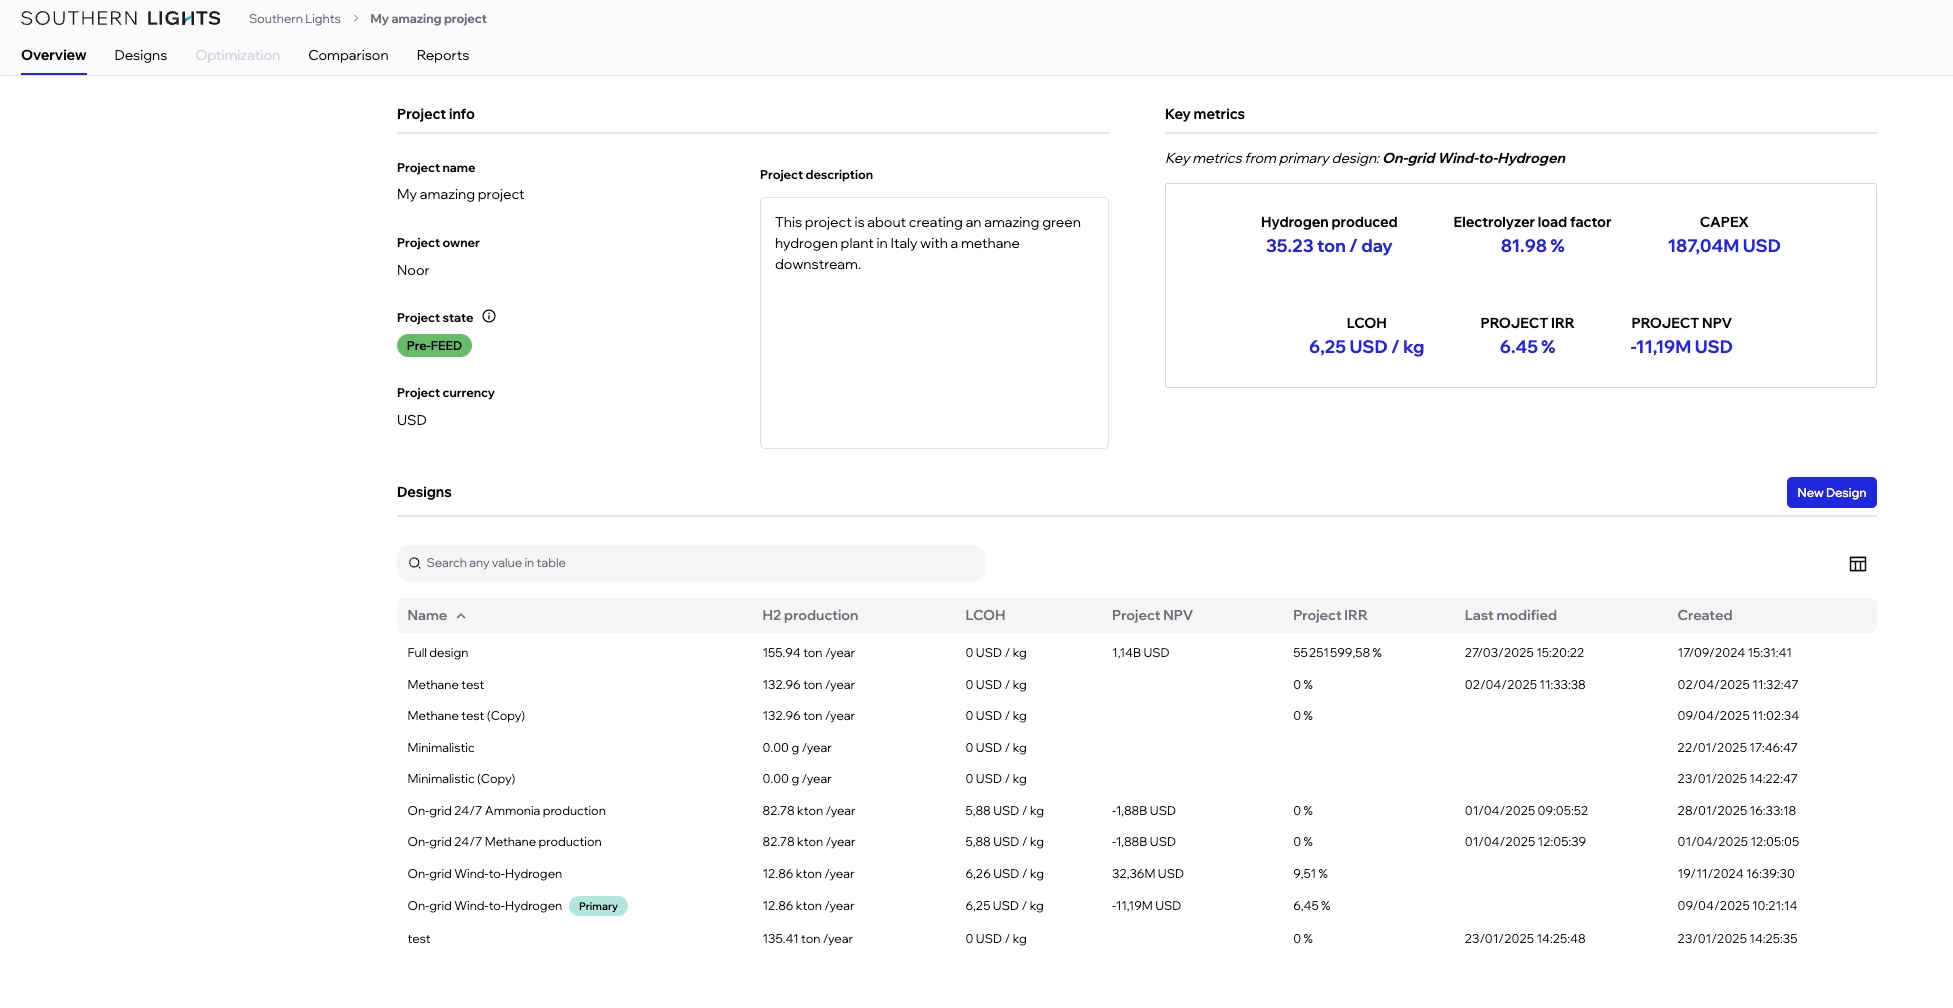The height and width of the screenshot is (1008, 1953).
Task: Switch to the Overview tab
Action: [54, 55]
